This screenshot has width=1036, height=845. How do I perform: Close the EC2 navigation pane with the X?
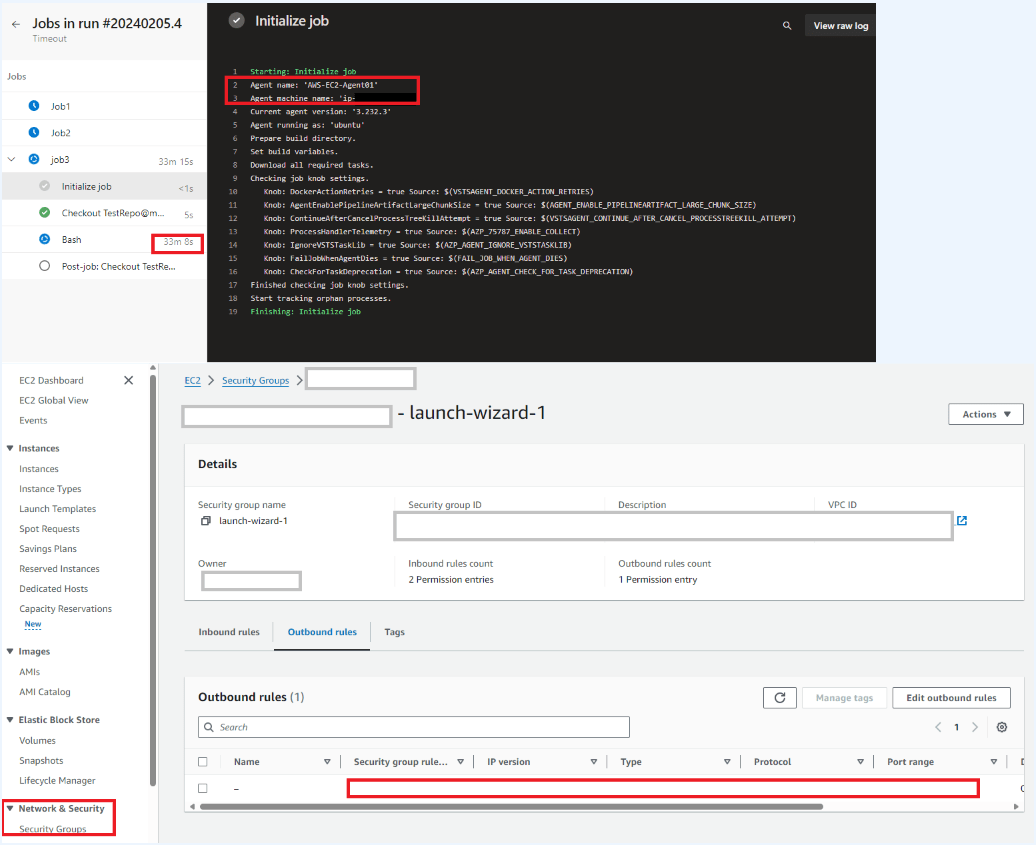tap(128, 380)
